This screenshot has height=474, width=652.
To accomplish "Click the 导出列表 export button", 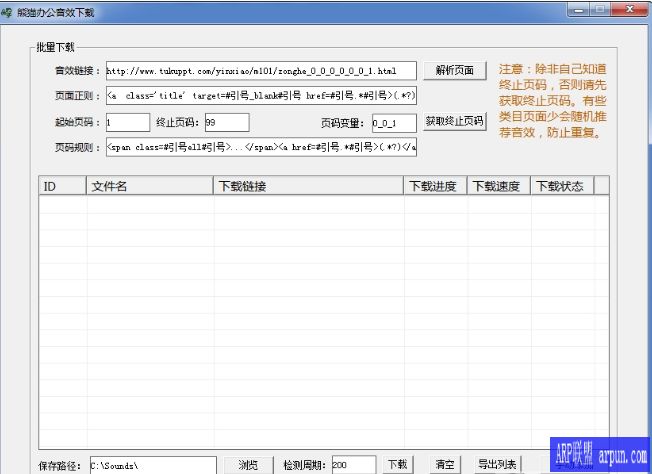I will tap(497, 464).
